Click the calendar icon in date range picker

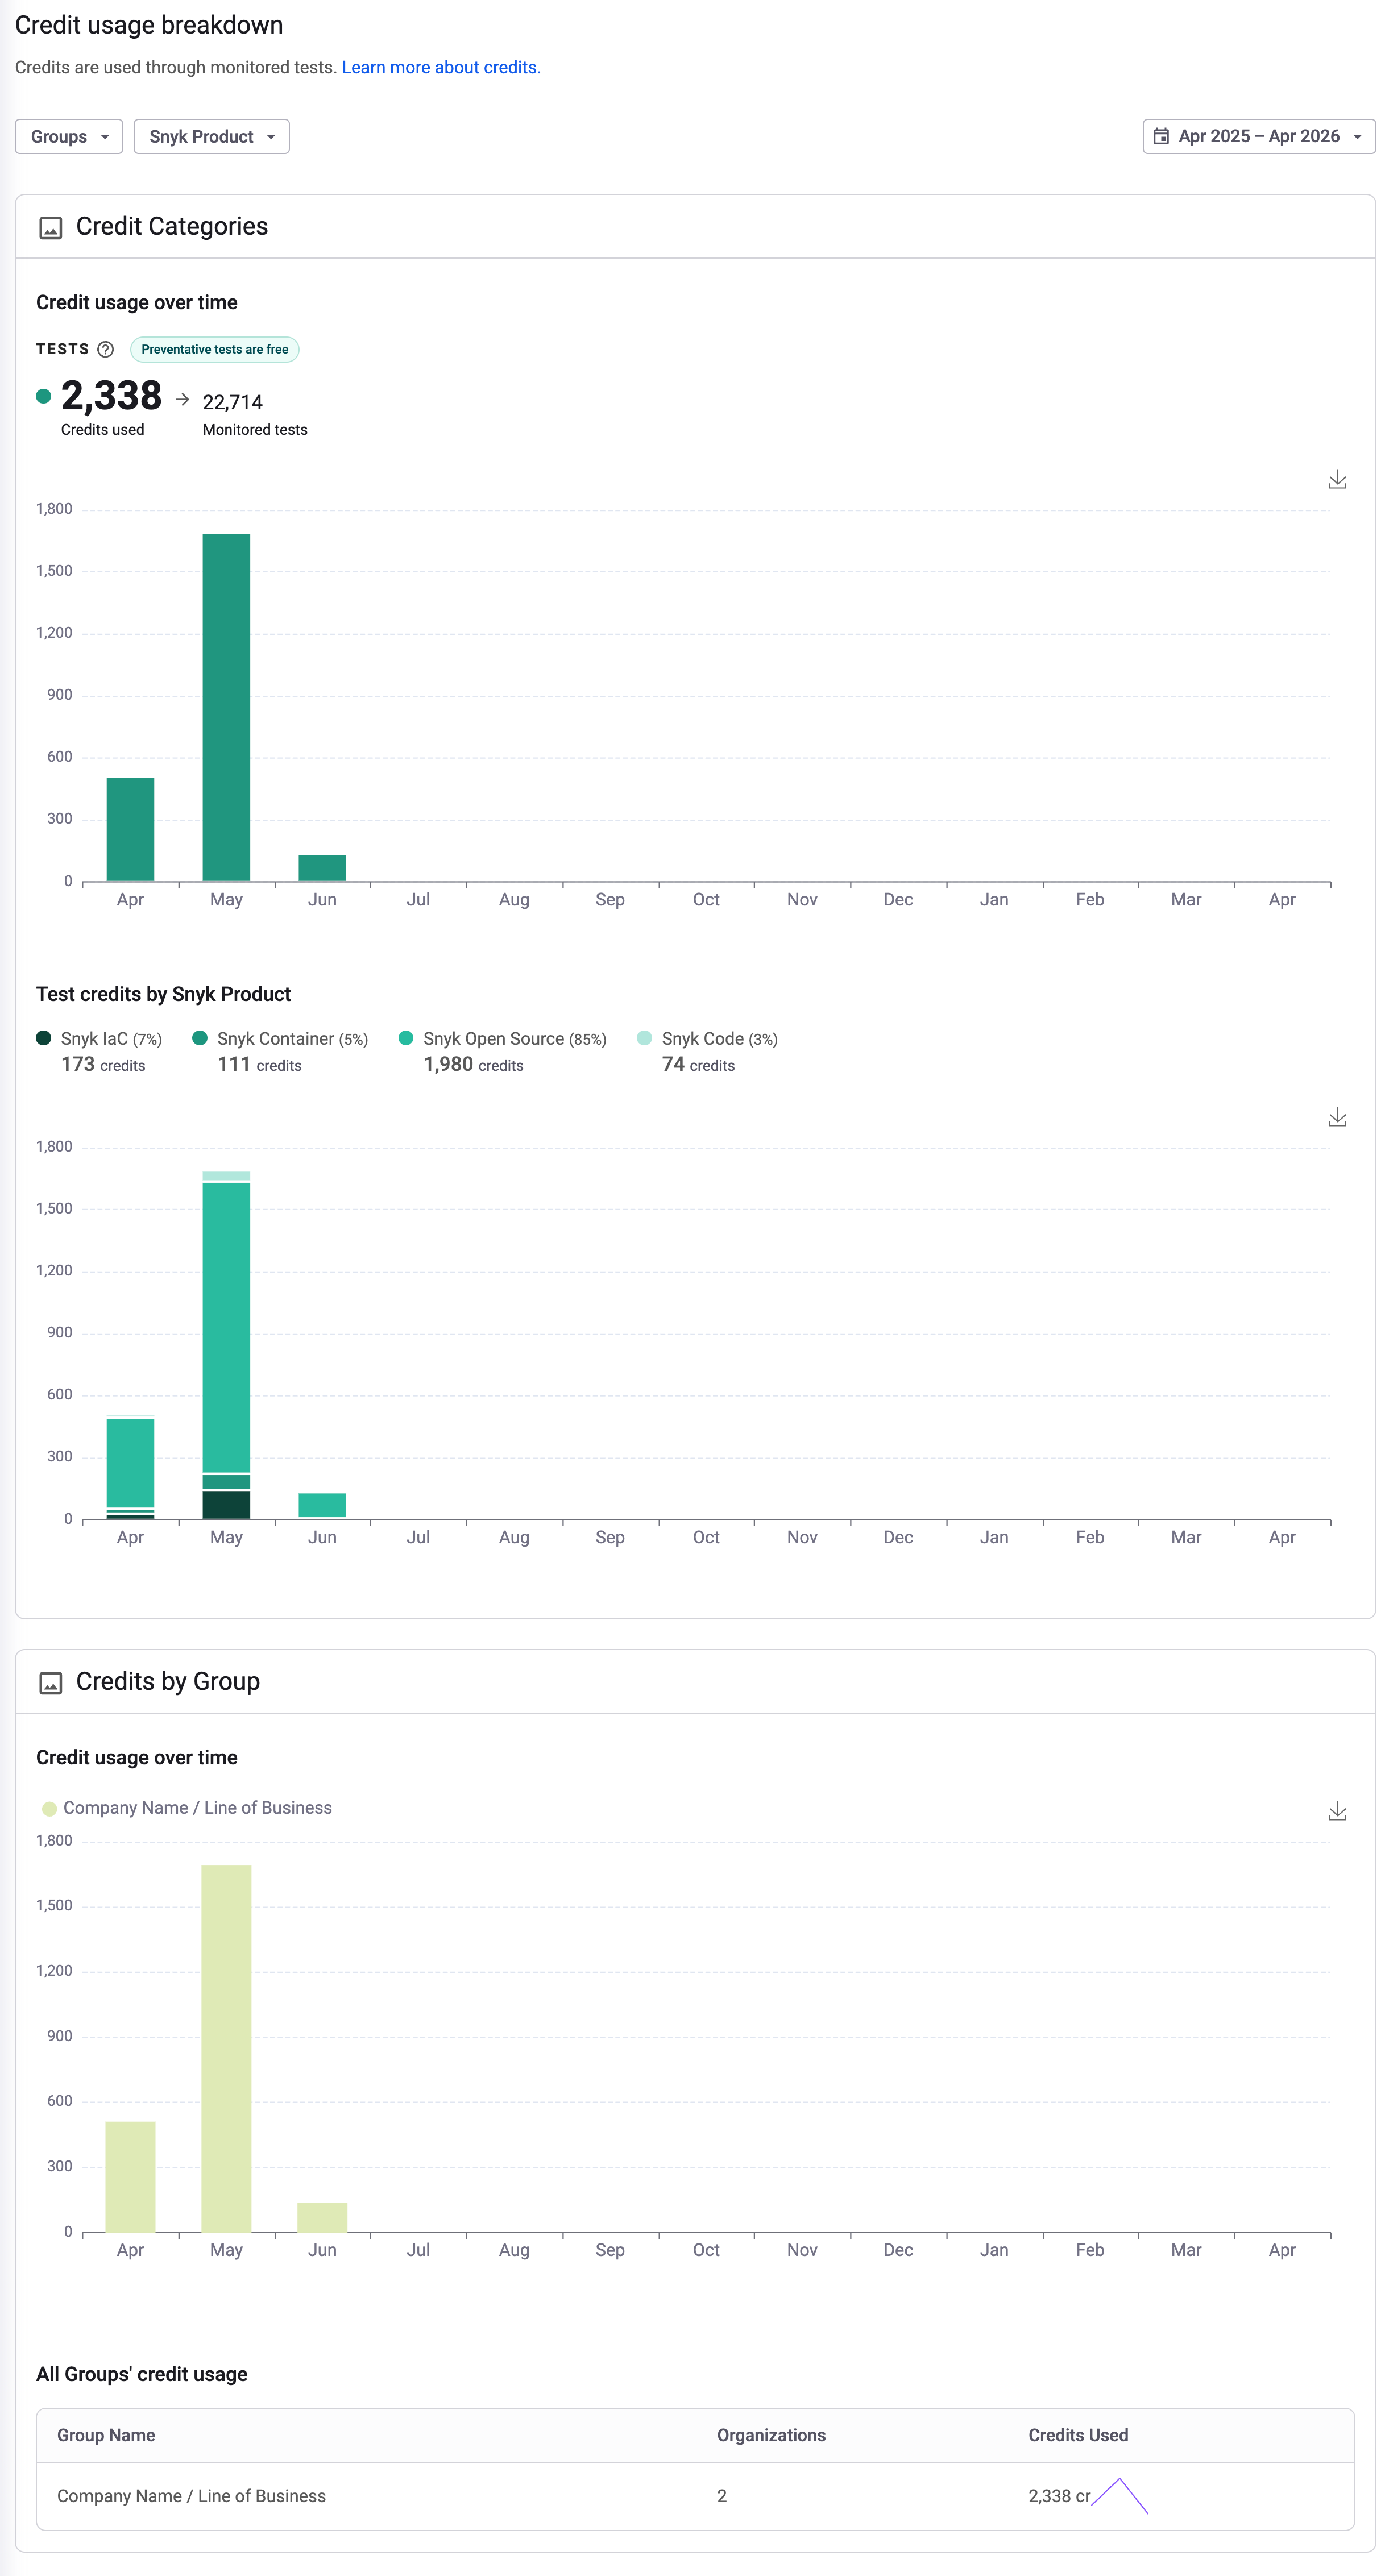[1160, 136]
